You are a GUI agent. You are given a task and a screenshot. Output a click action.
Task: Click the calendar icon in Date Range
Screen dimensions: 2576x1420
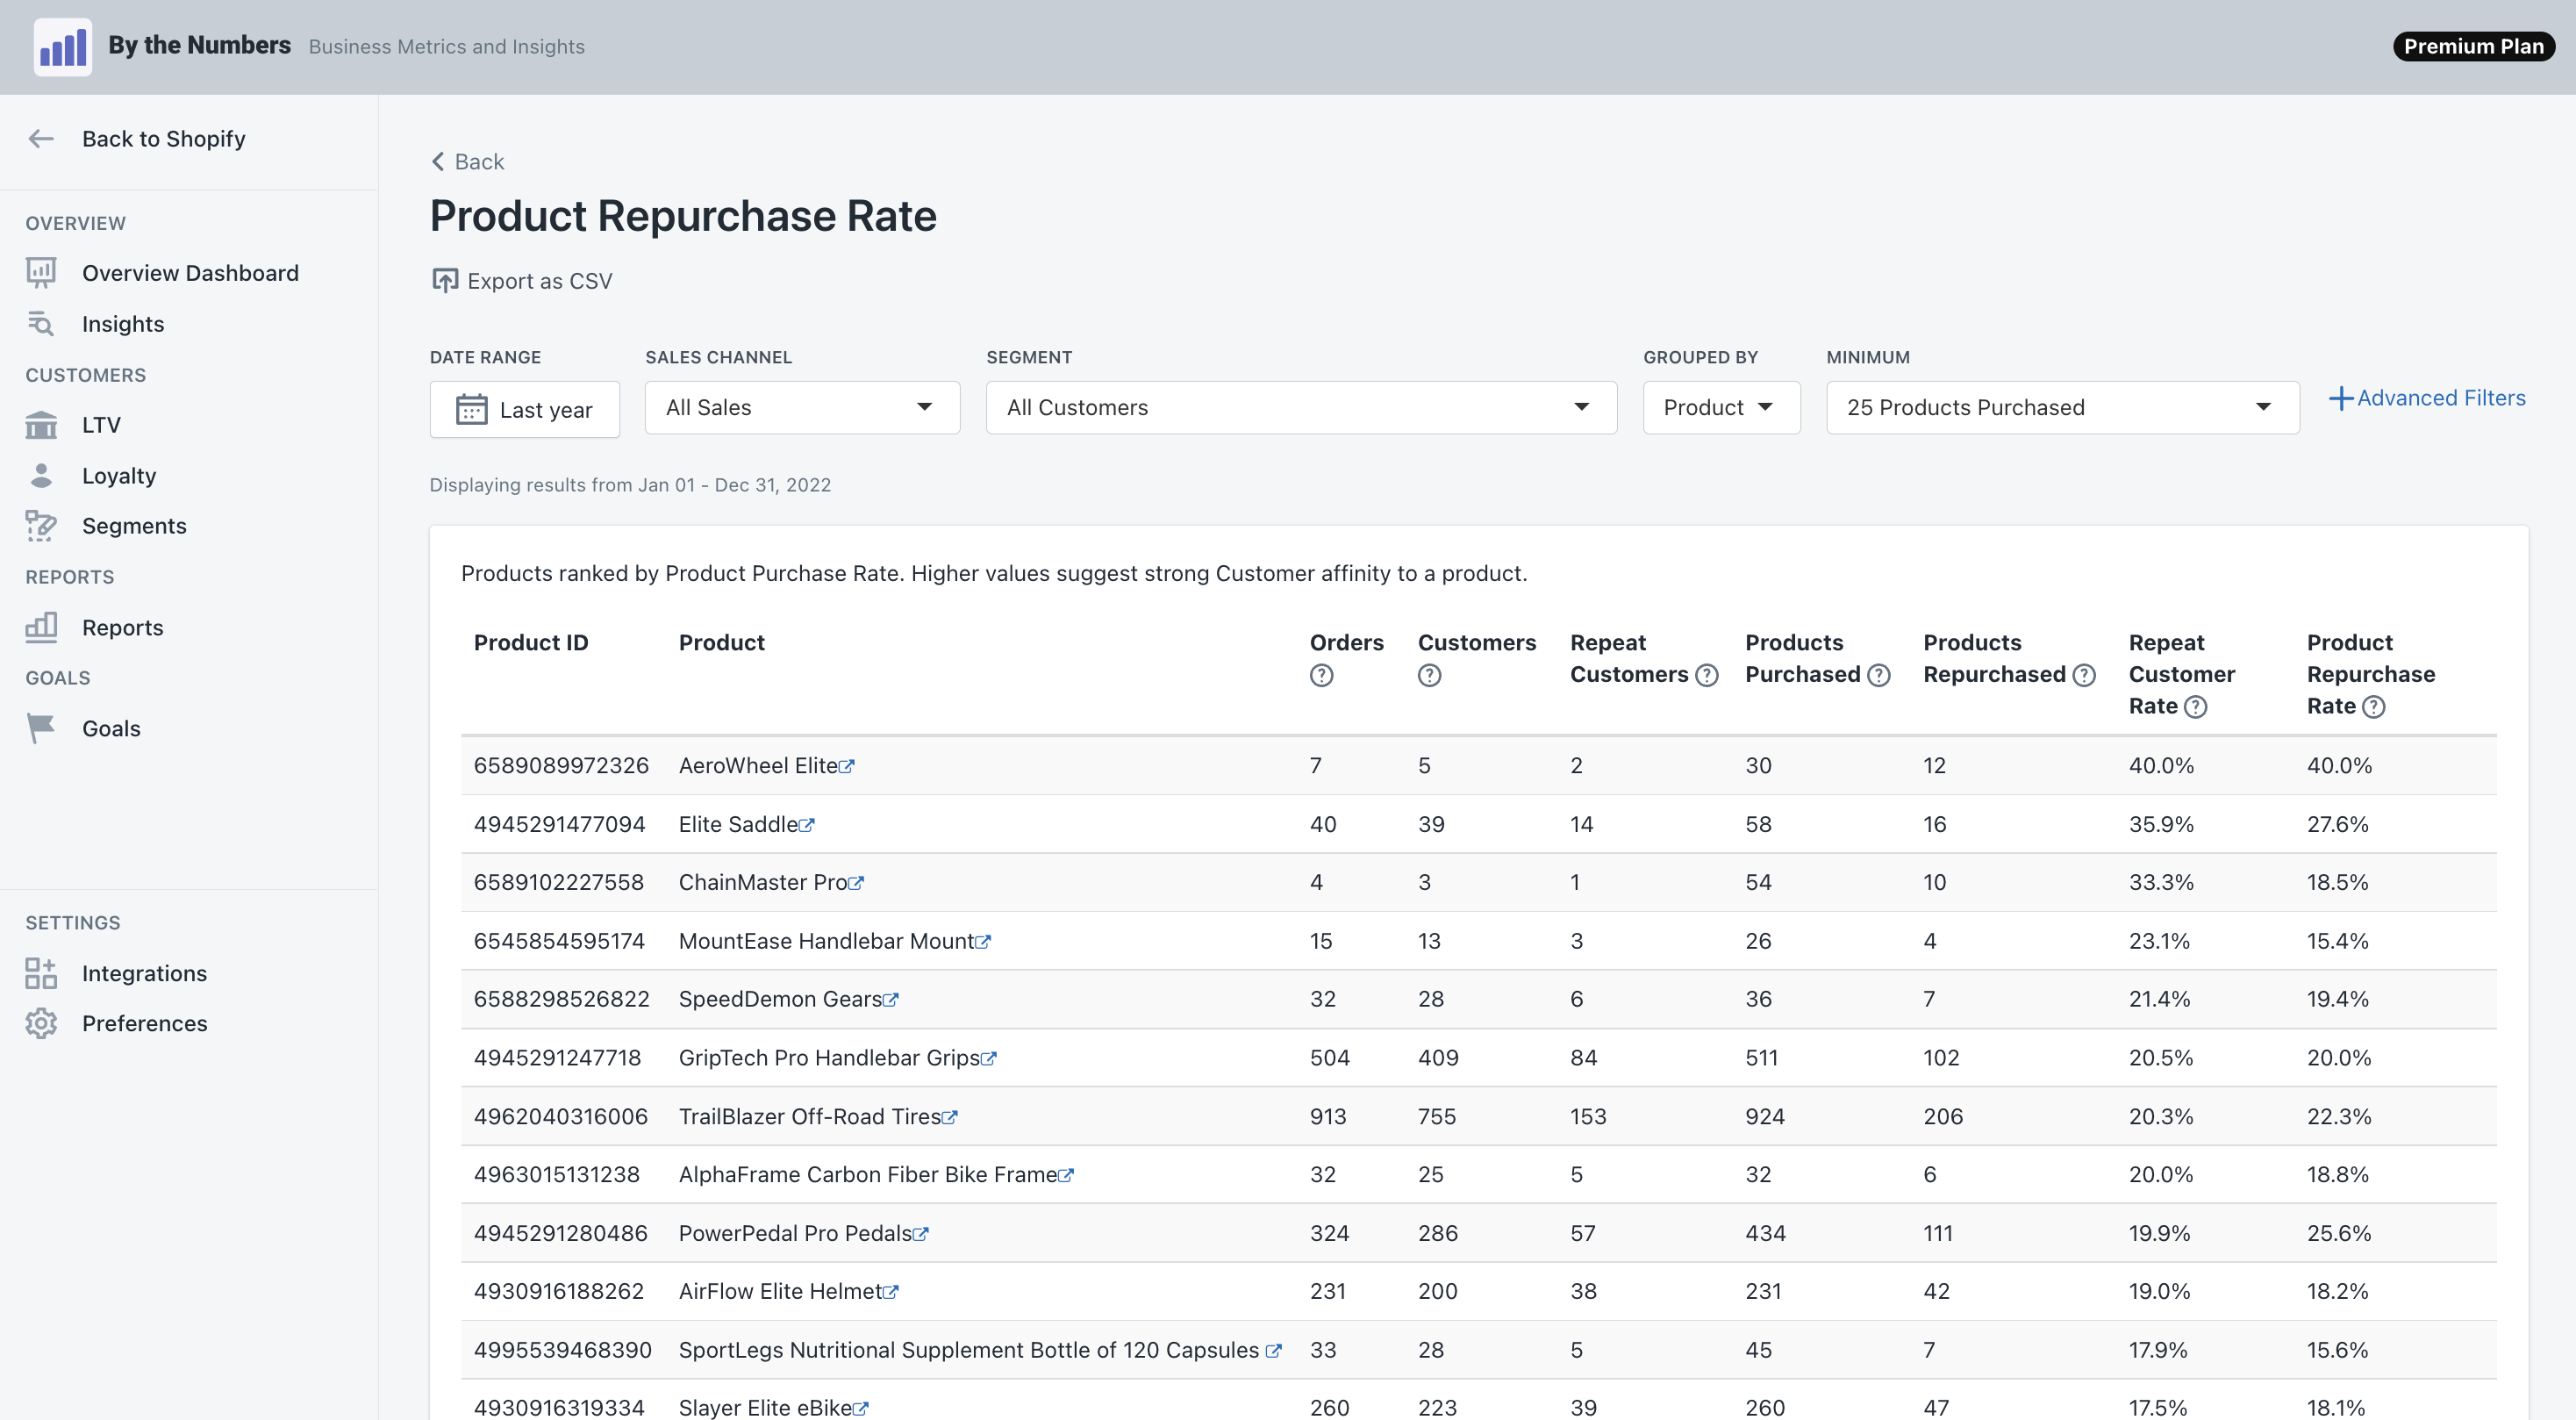pos(471,409)
